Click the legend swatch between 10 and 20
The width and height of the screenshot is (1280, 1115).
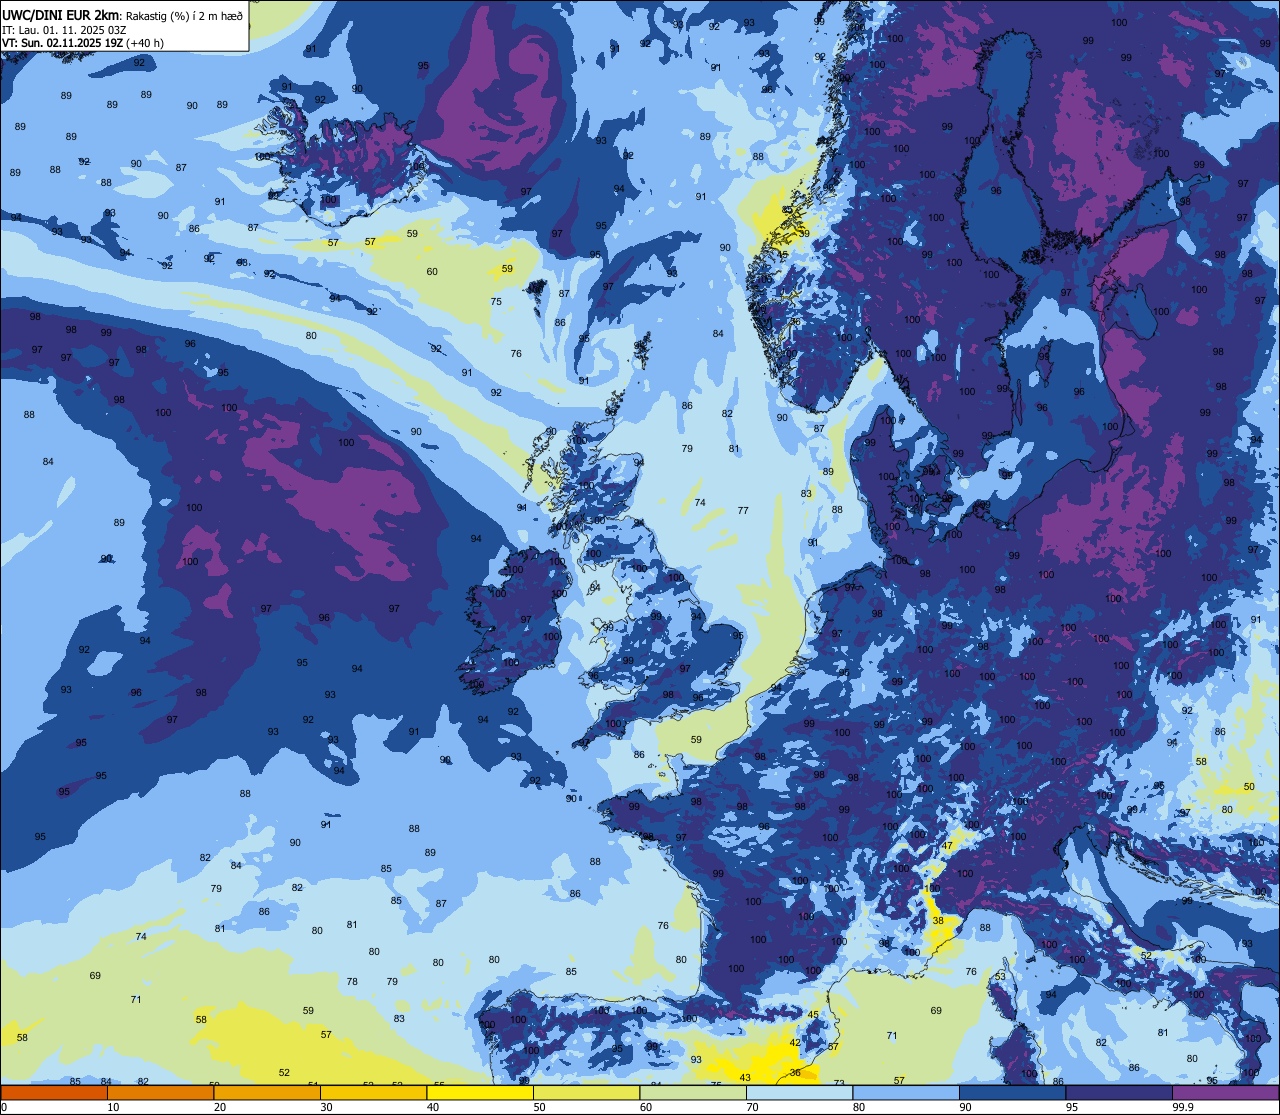(160, 1092)
